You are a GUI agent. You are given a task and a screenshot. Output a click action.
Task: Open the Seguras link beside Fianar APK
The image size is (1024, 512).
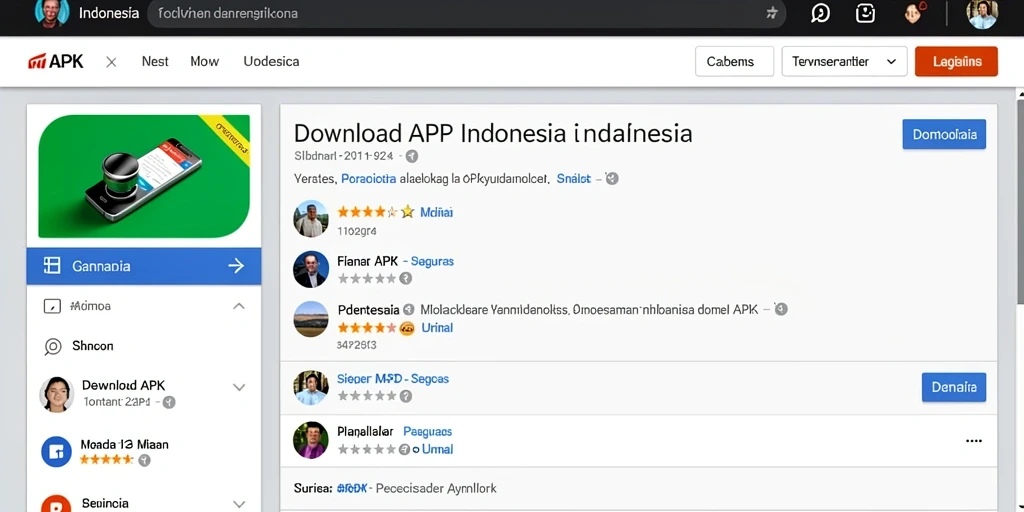tap(432, 261)
